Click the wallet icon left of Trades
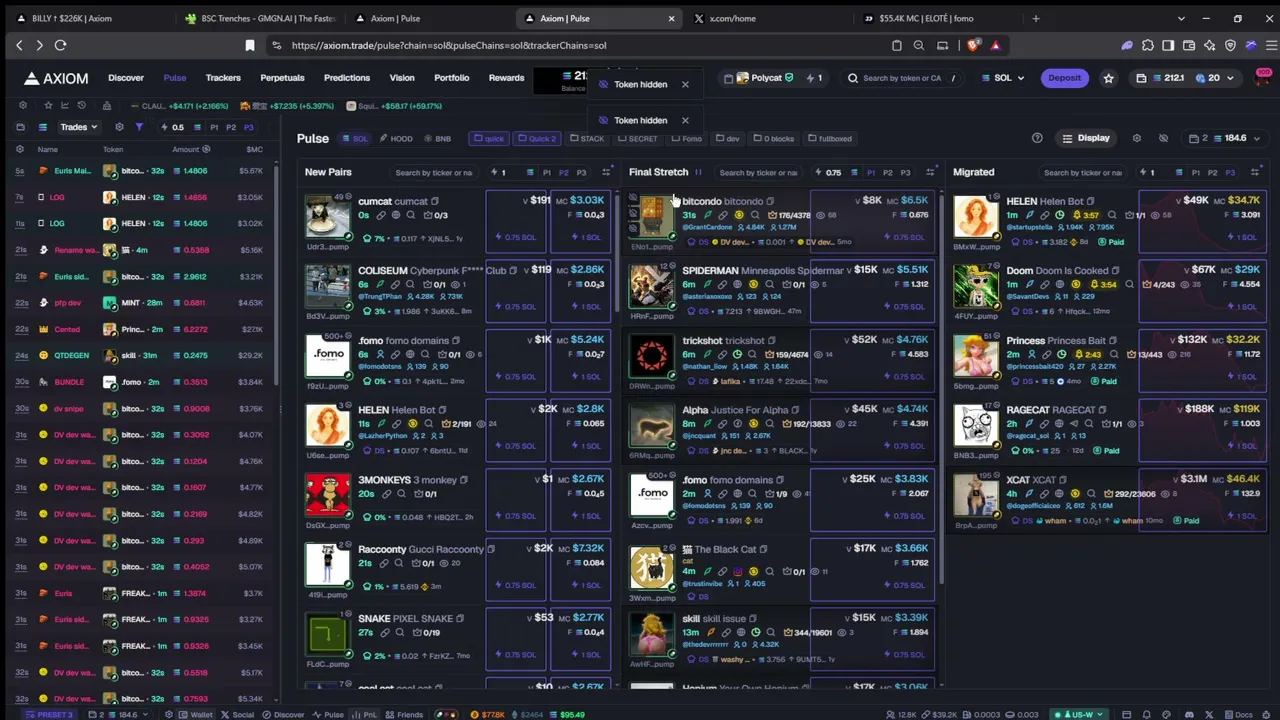Image resolution: width=1280 pixels, height=720 pixels. 20,127
